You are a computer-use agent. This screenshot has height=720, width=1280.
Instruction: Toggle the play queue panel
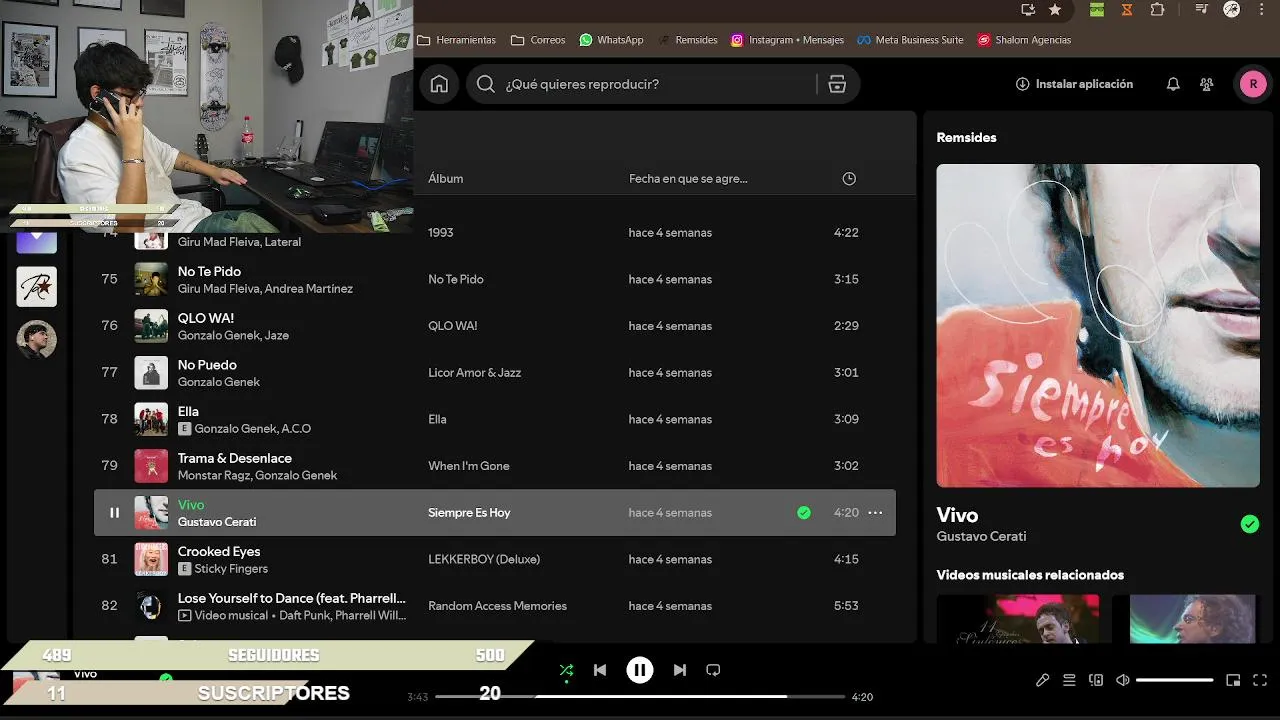pyautogui.click(x=1069, y=680)
